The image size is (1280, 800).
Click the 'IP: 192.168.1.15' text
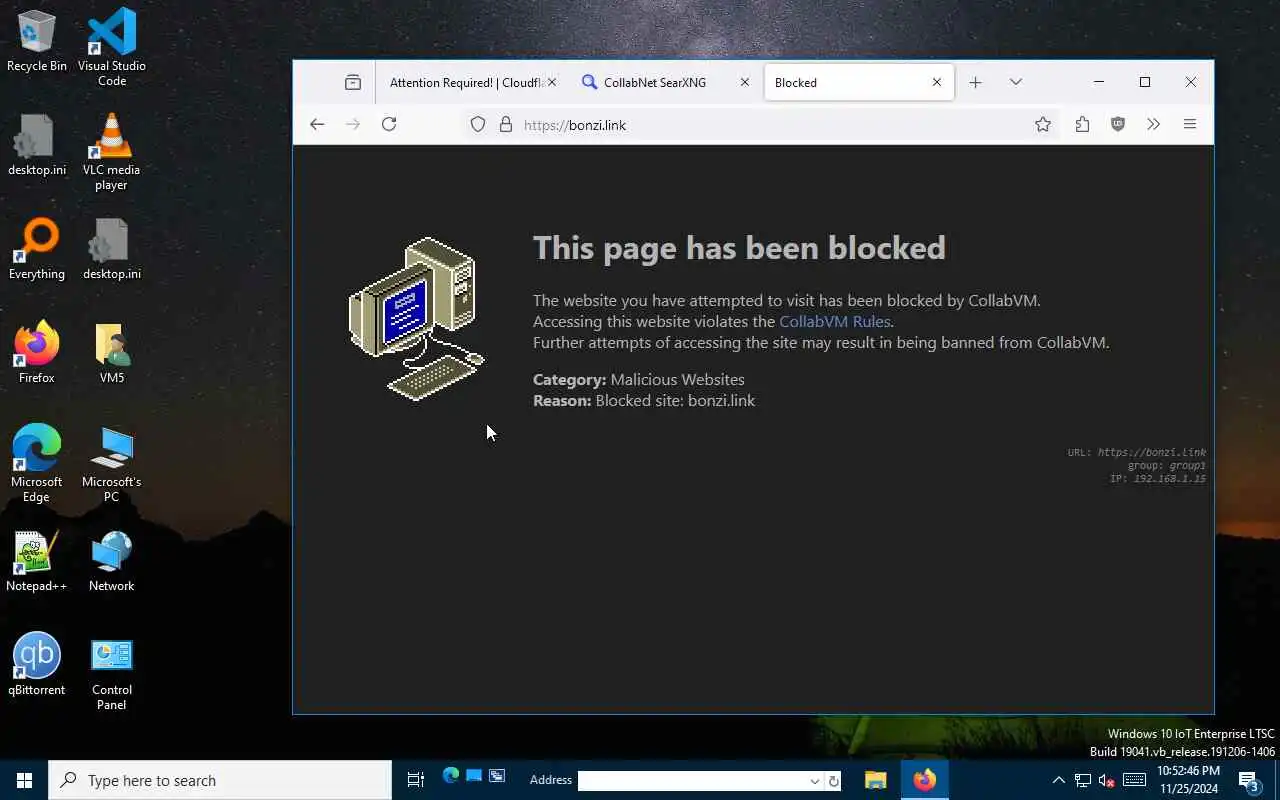coord(1157,479)
